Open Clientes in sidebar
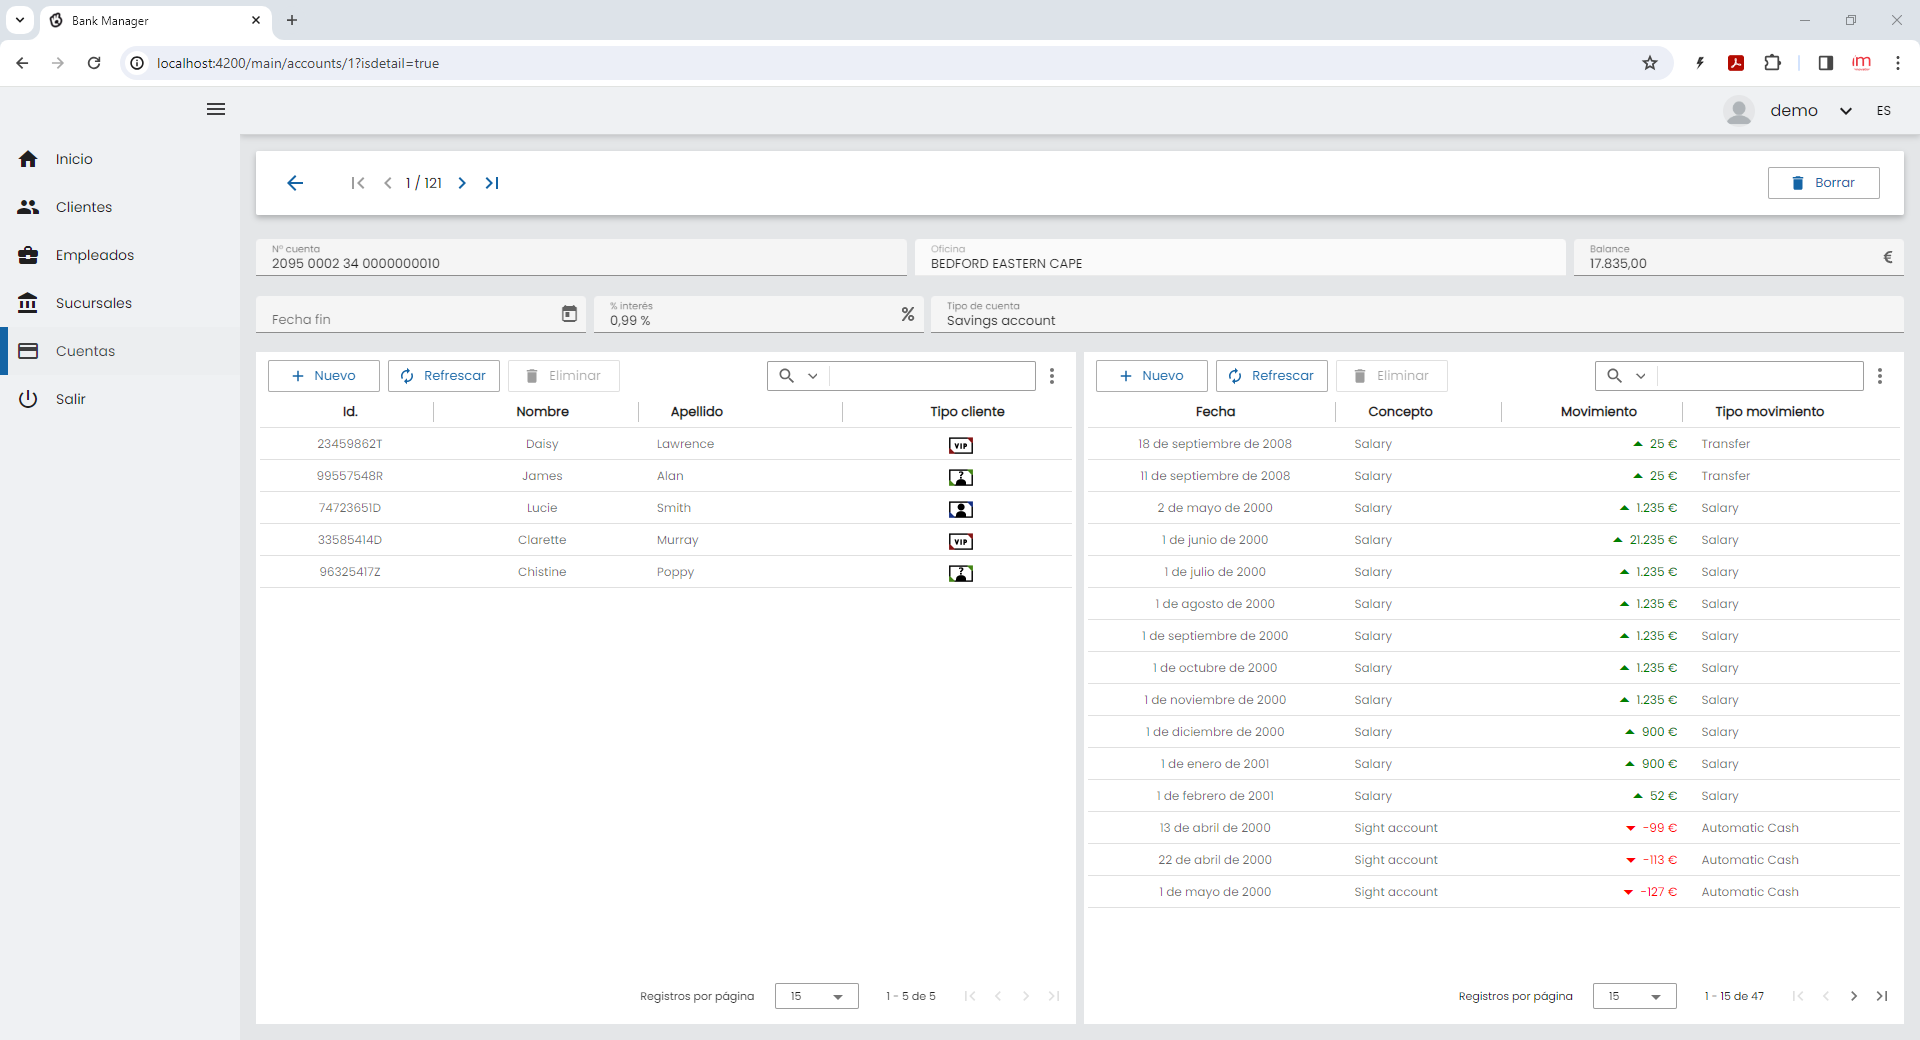 click(120, 207)
